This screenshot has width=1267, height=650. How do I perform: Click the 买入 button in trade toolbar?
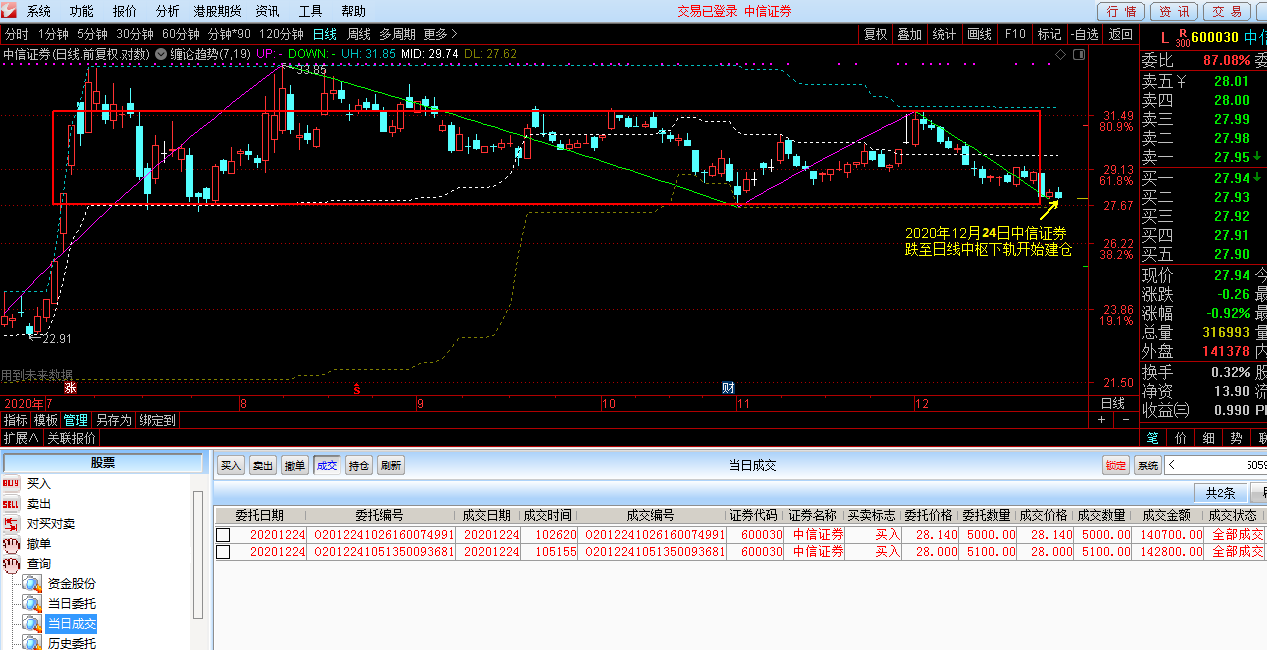click(232, 465)
